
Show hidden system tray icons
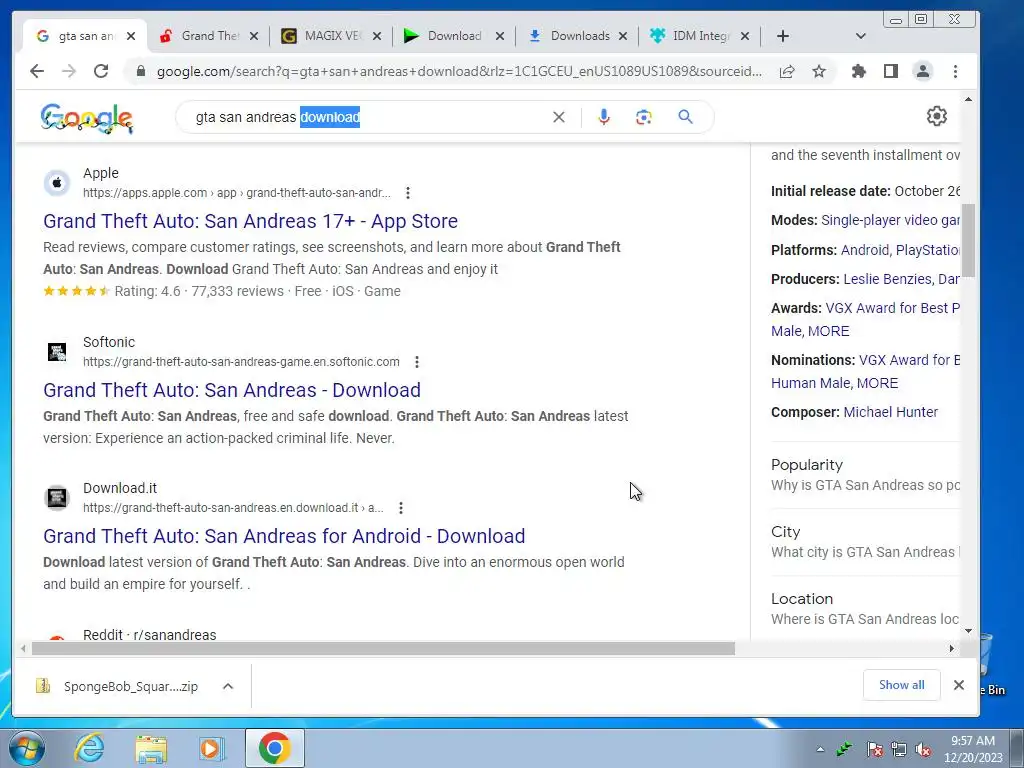pos(820,749)
